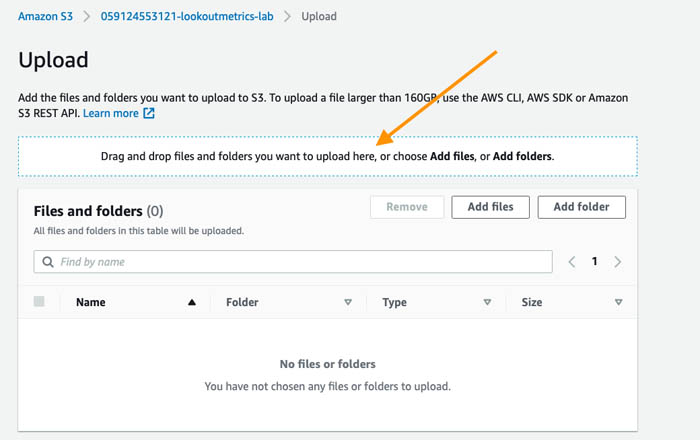The width and height of the screenshot is (700, 440).
Task: Sort by Size column arrow
Action: click(x=618, y=302)
